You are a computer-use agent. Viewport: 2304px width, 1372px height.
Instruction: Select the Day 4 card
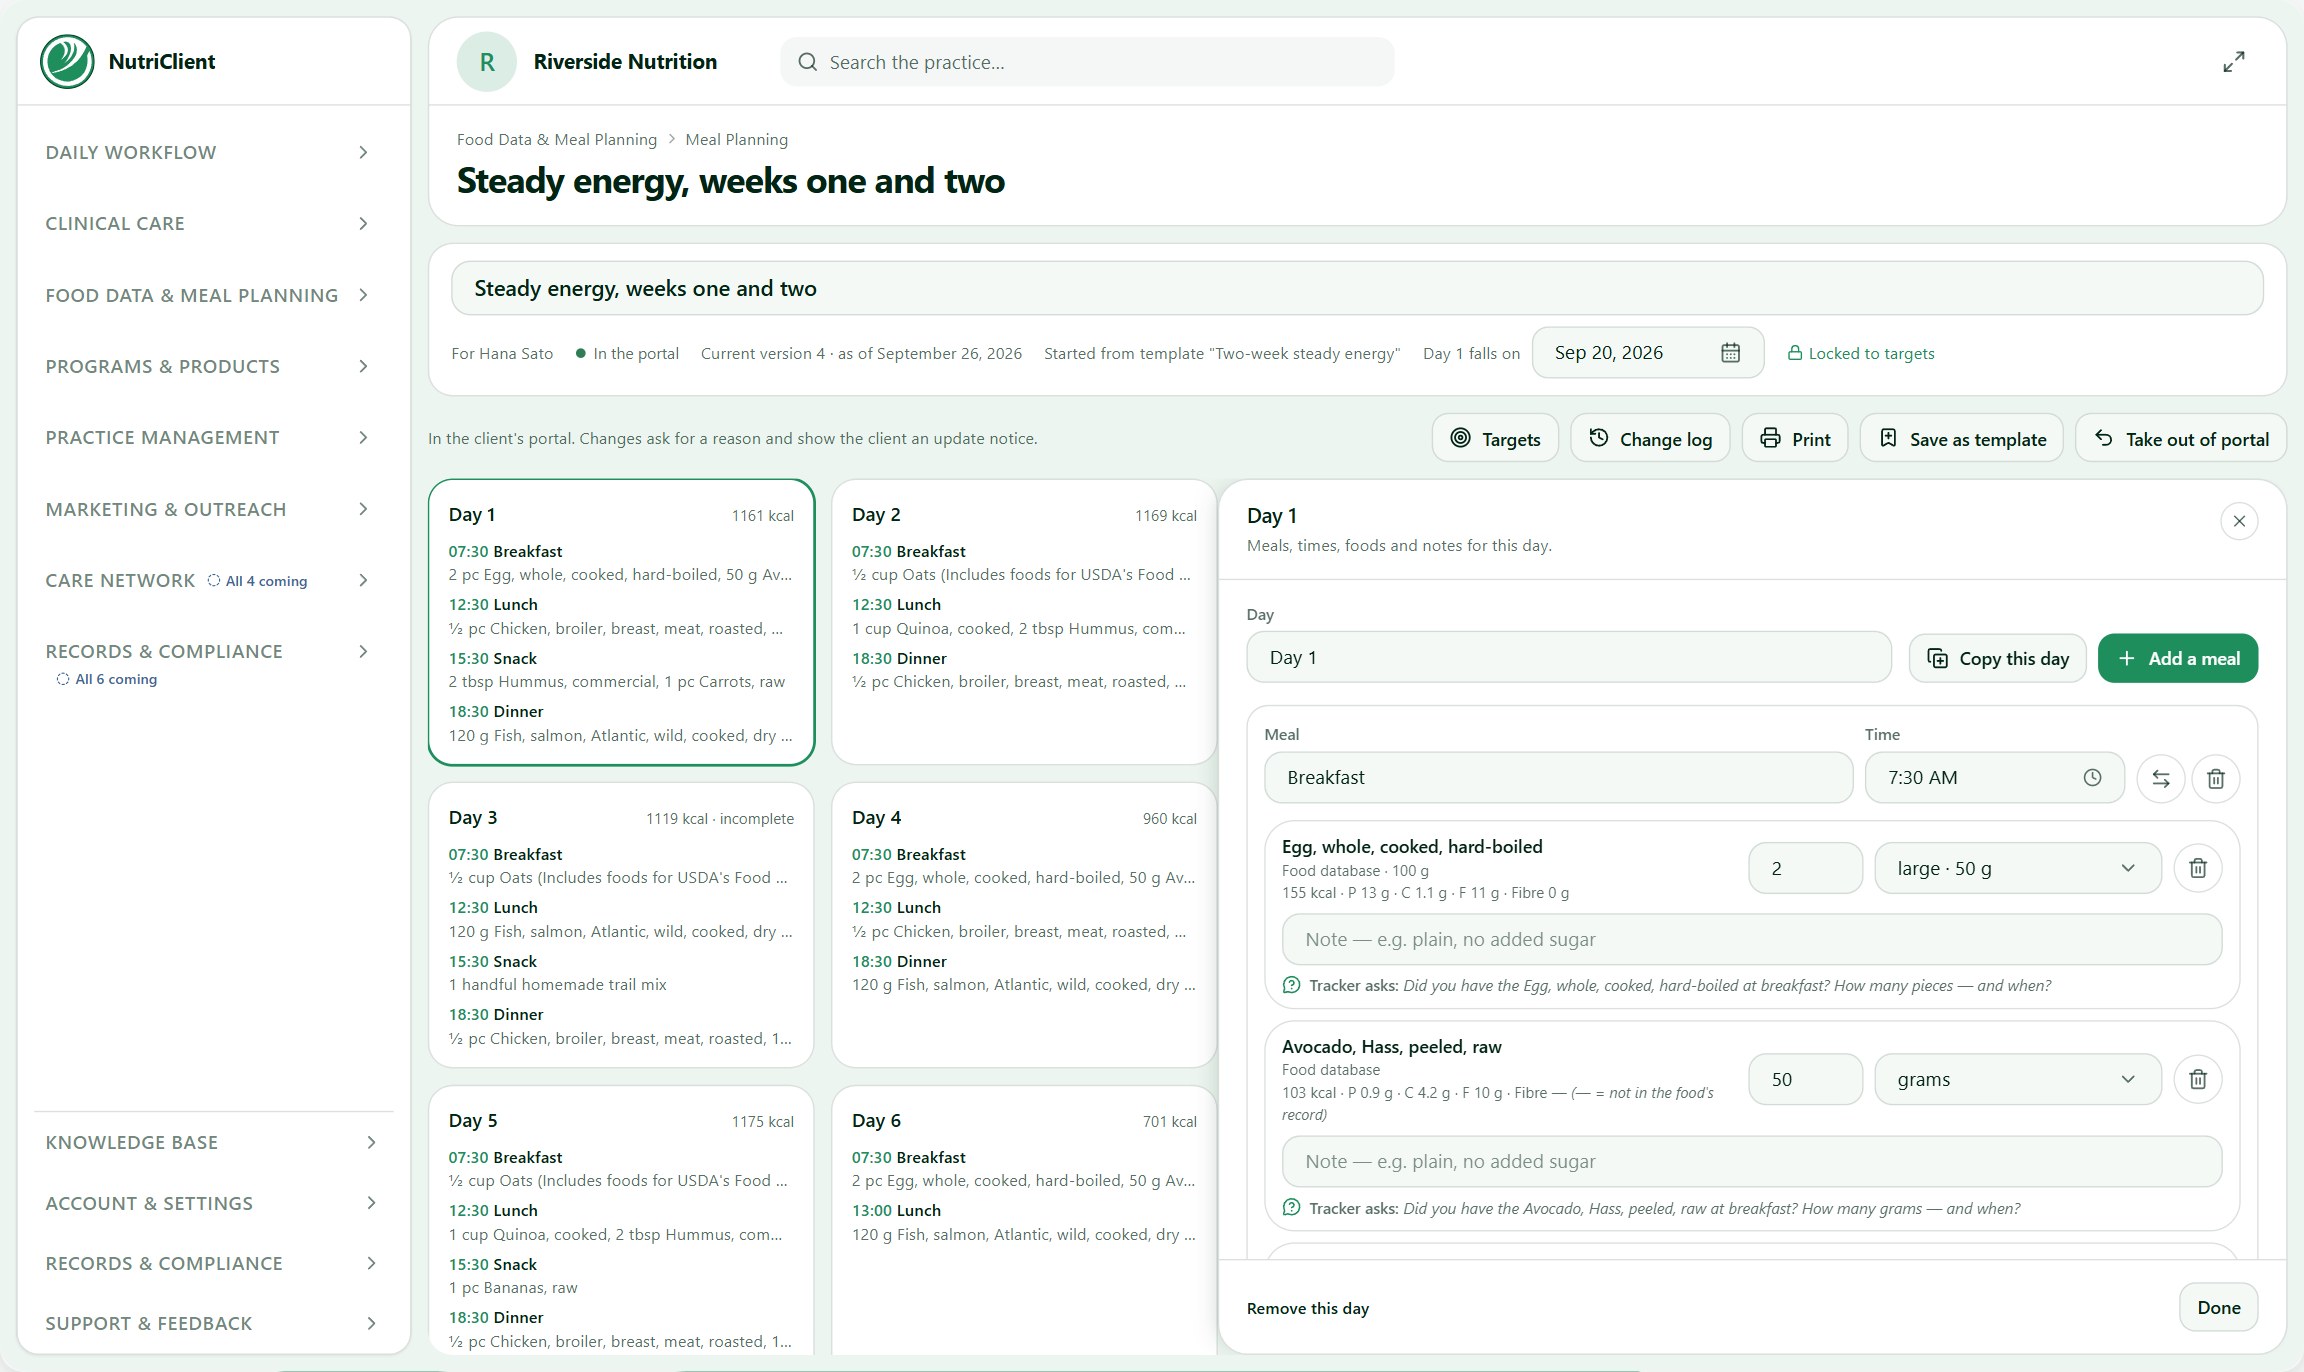1024,925
